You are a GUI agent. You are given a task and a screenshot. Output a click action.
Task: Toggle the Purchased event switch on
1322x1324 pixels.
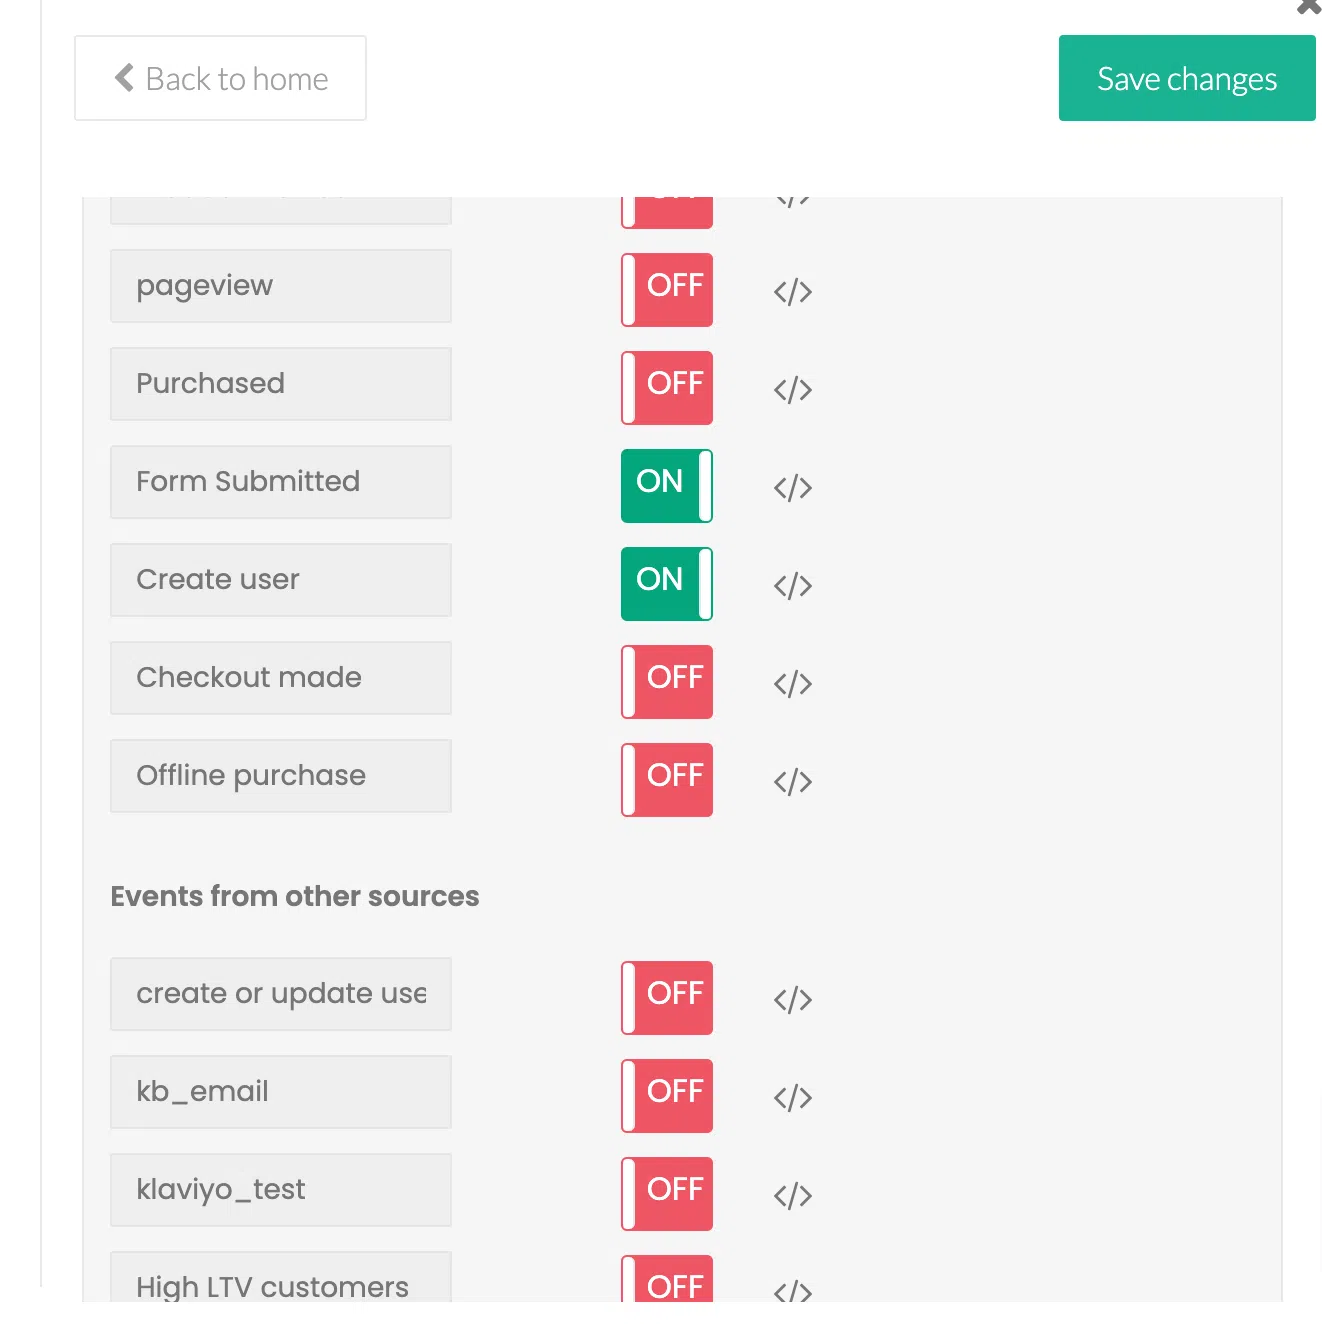(x=667, y=388)
